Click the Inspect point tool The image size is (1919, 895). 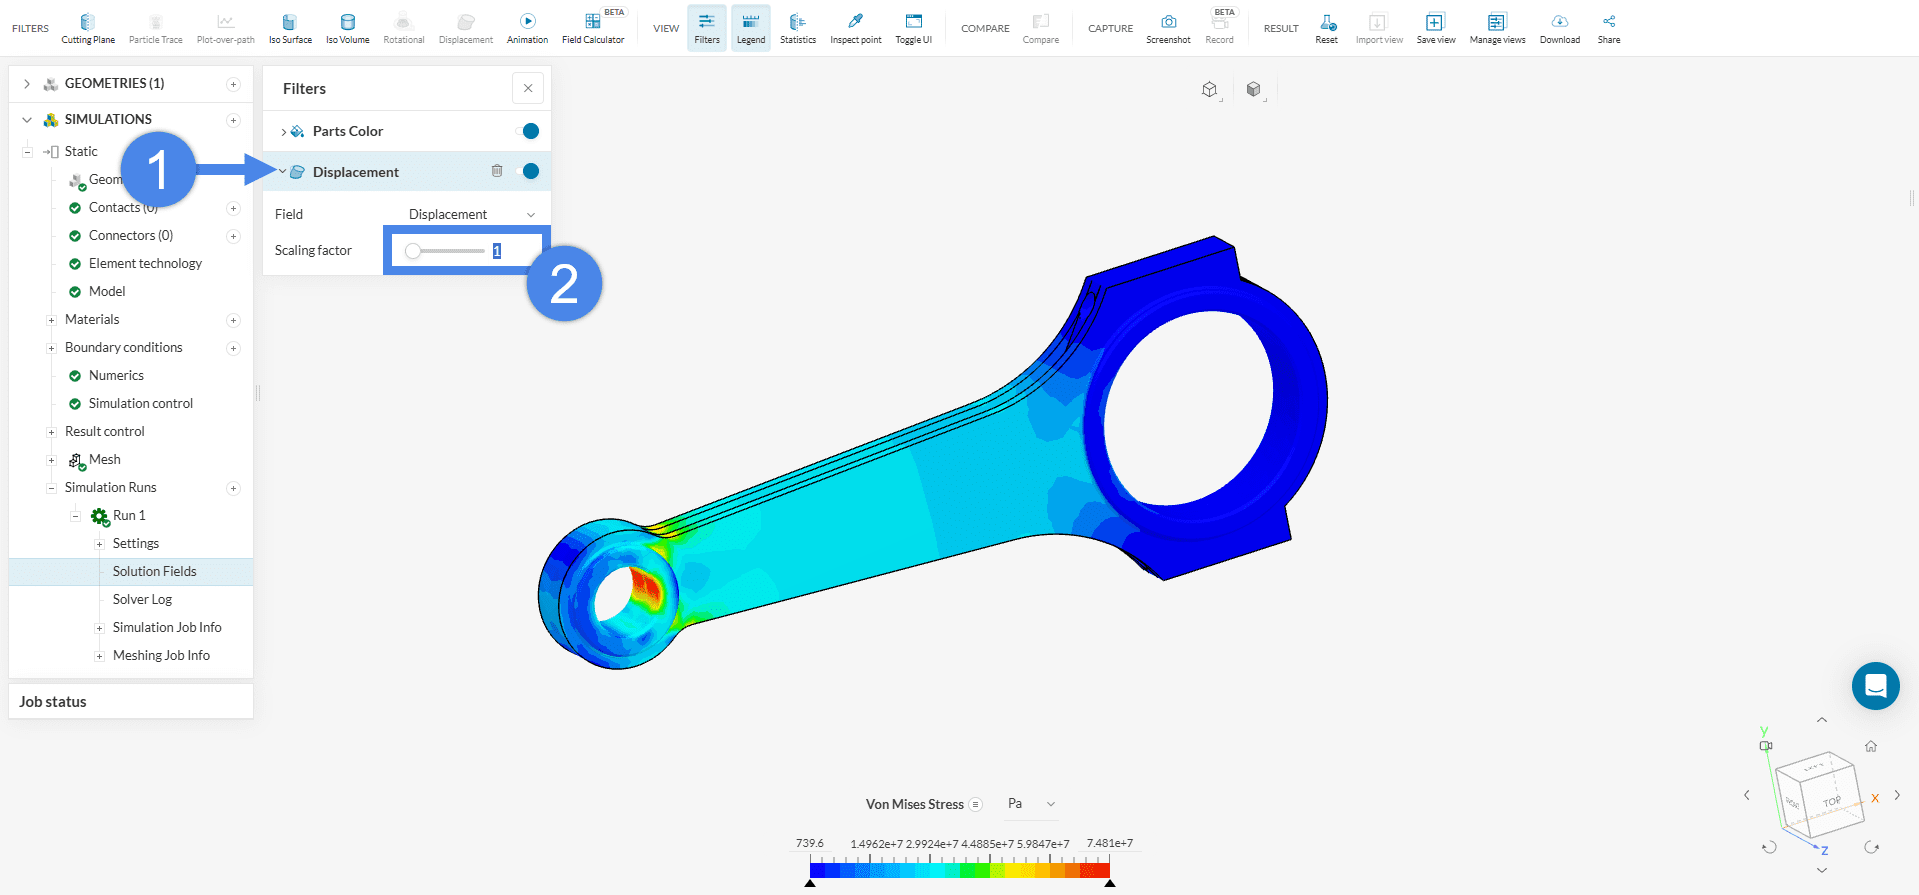click(x=855, y=28)
